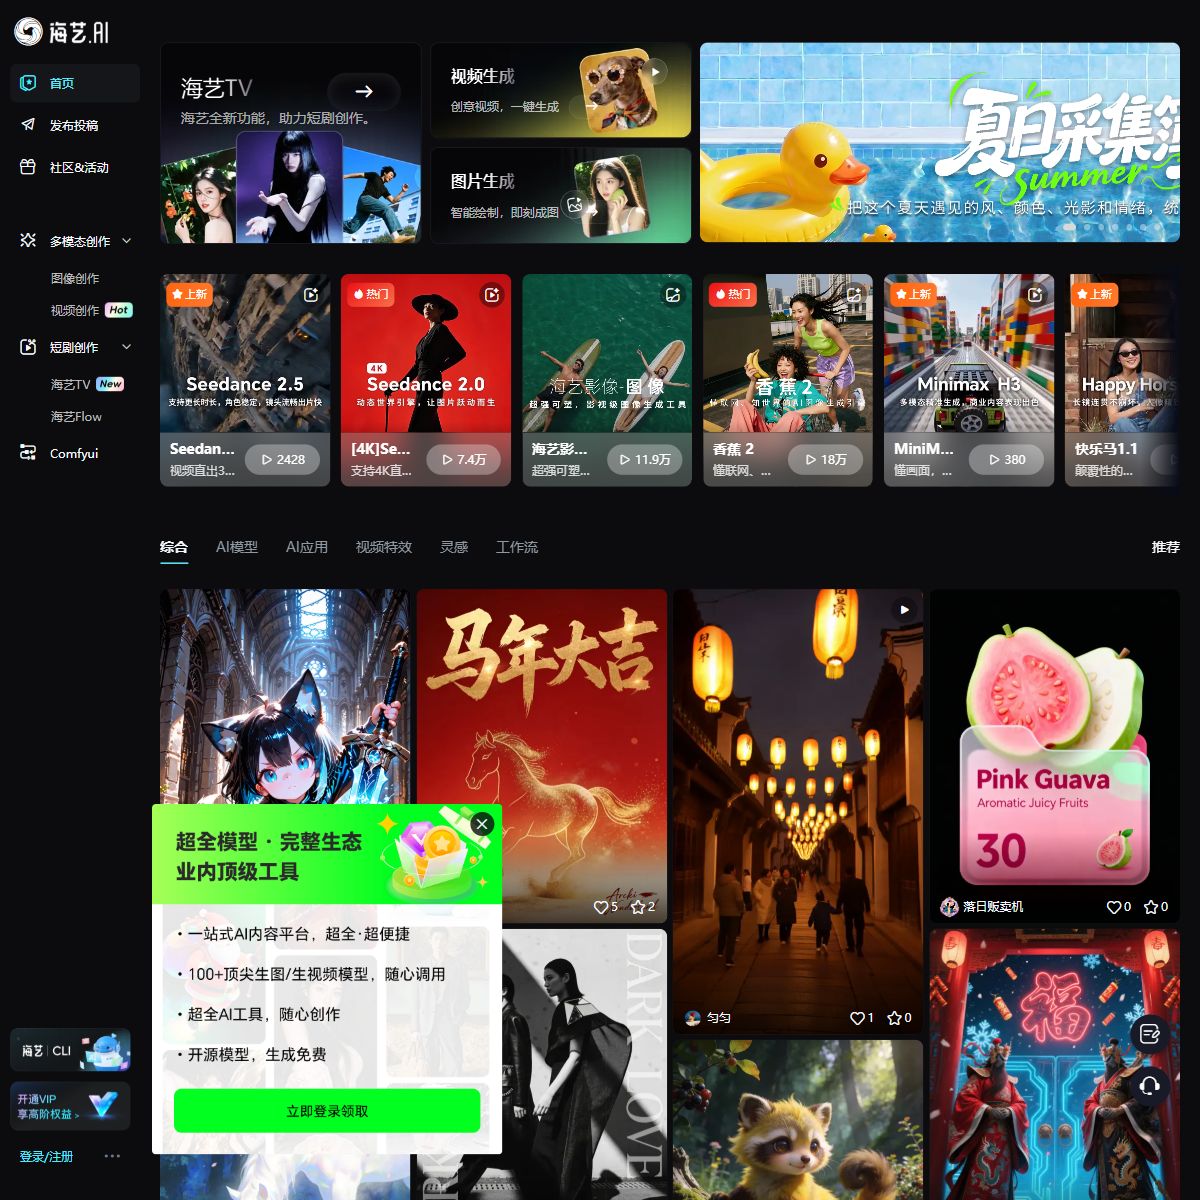Open 海艺Flow in sidebar
The height and width of the screenshot is (1200, 1200).
coord(76,416)
